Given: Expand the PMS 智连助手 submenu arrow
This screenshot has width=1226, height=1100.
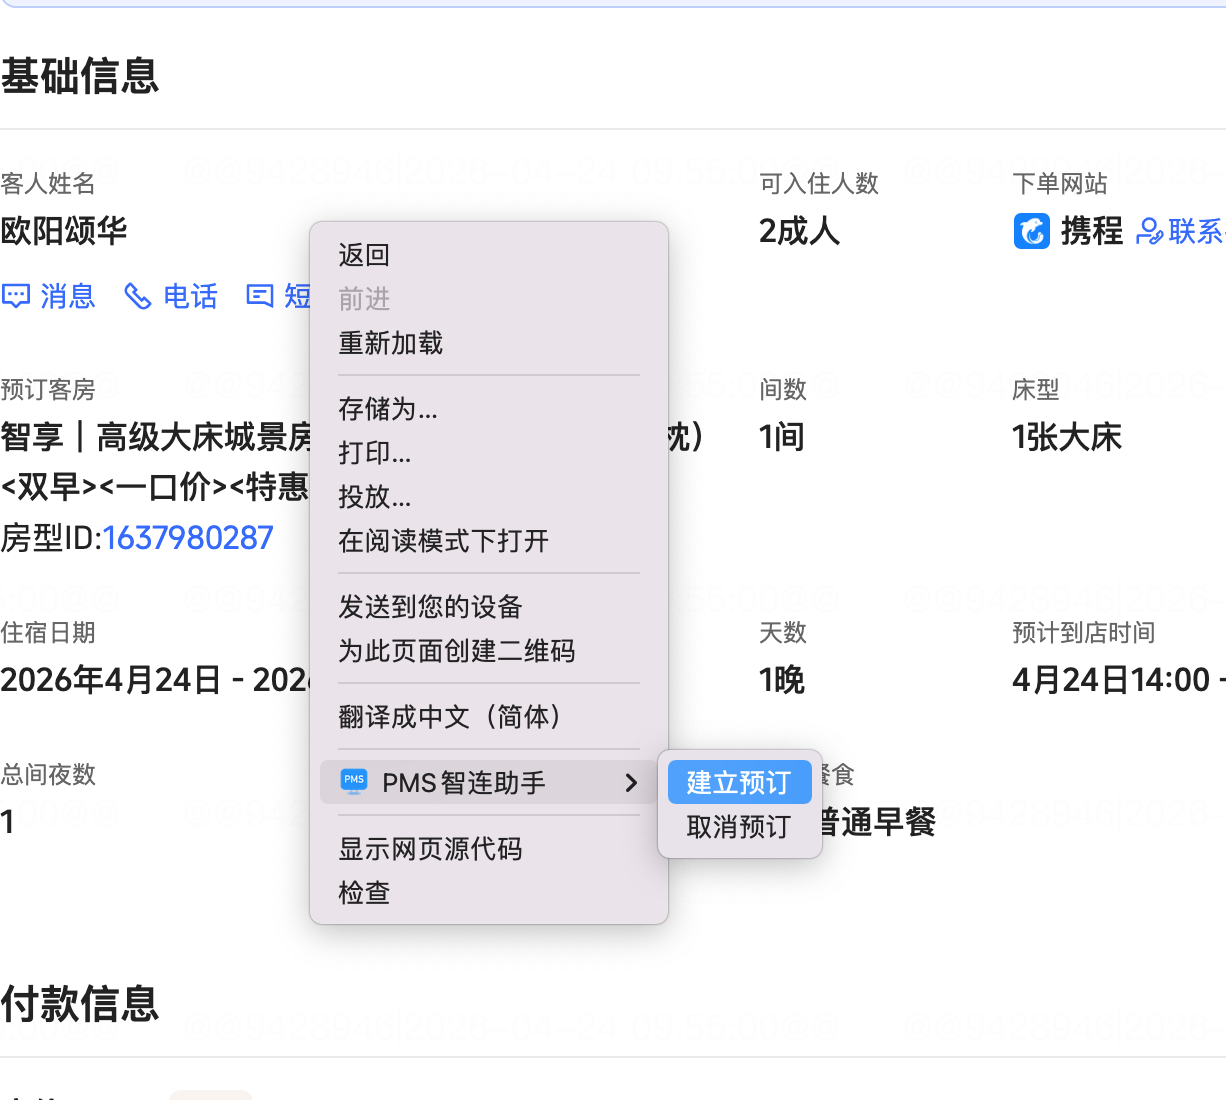Looking at the screenshot, I should (x=631, y=782).
